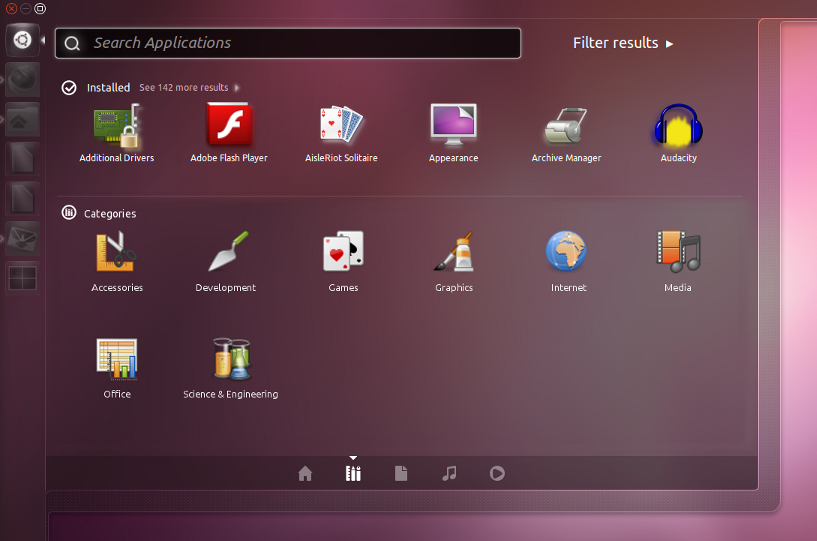Switch to the Video lens tab
This screenshot has height=541, width=817.
tap(497, 474)
